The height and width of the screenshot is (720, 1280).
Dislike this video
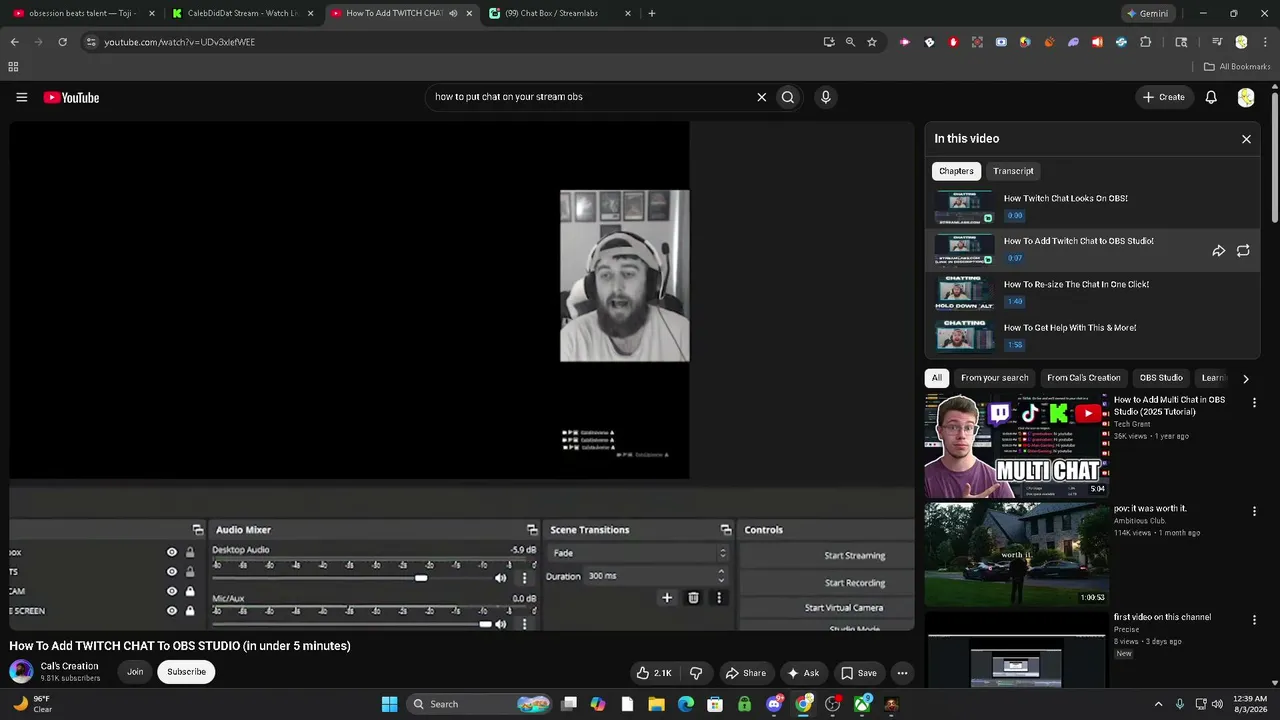pos(696,673)
